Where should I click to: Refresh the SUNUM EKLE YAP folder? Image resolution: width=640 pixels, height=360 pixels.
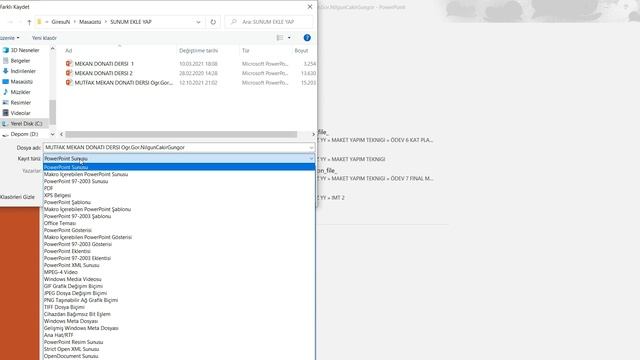(x=213, y=22)
